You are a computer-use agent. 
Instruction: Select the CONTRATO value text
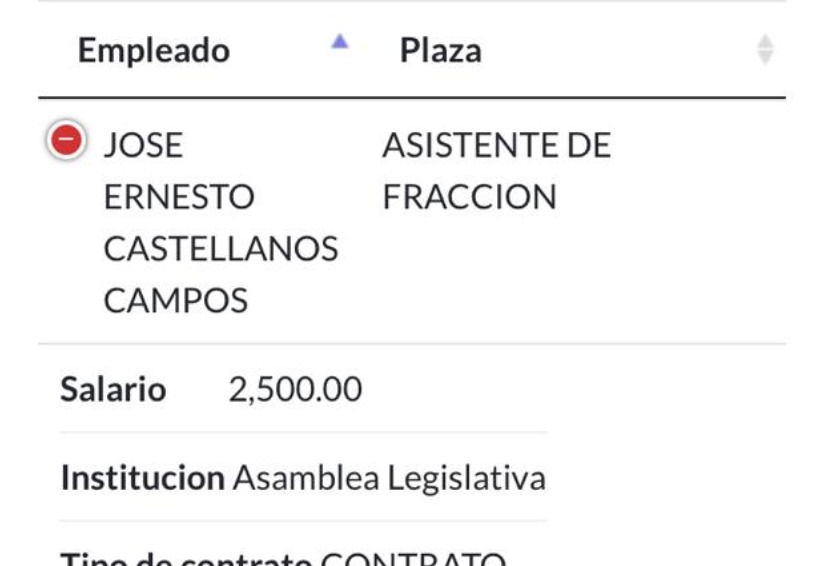413,558
